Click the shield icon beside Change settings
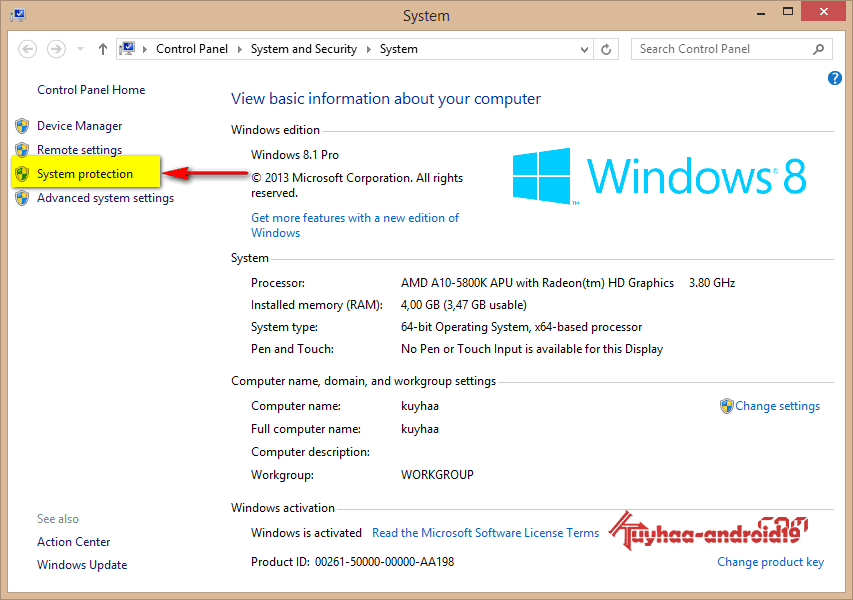This screenshot has width=853, height=600. [726, 406]
